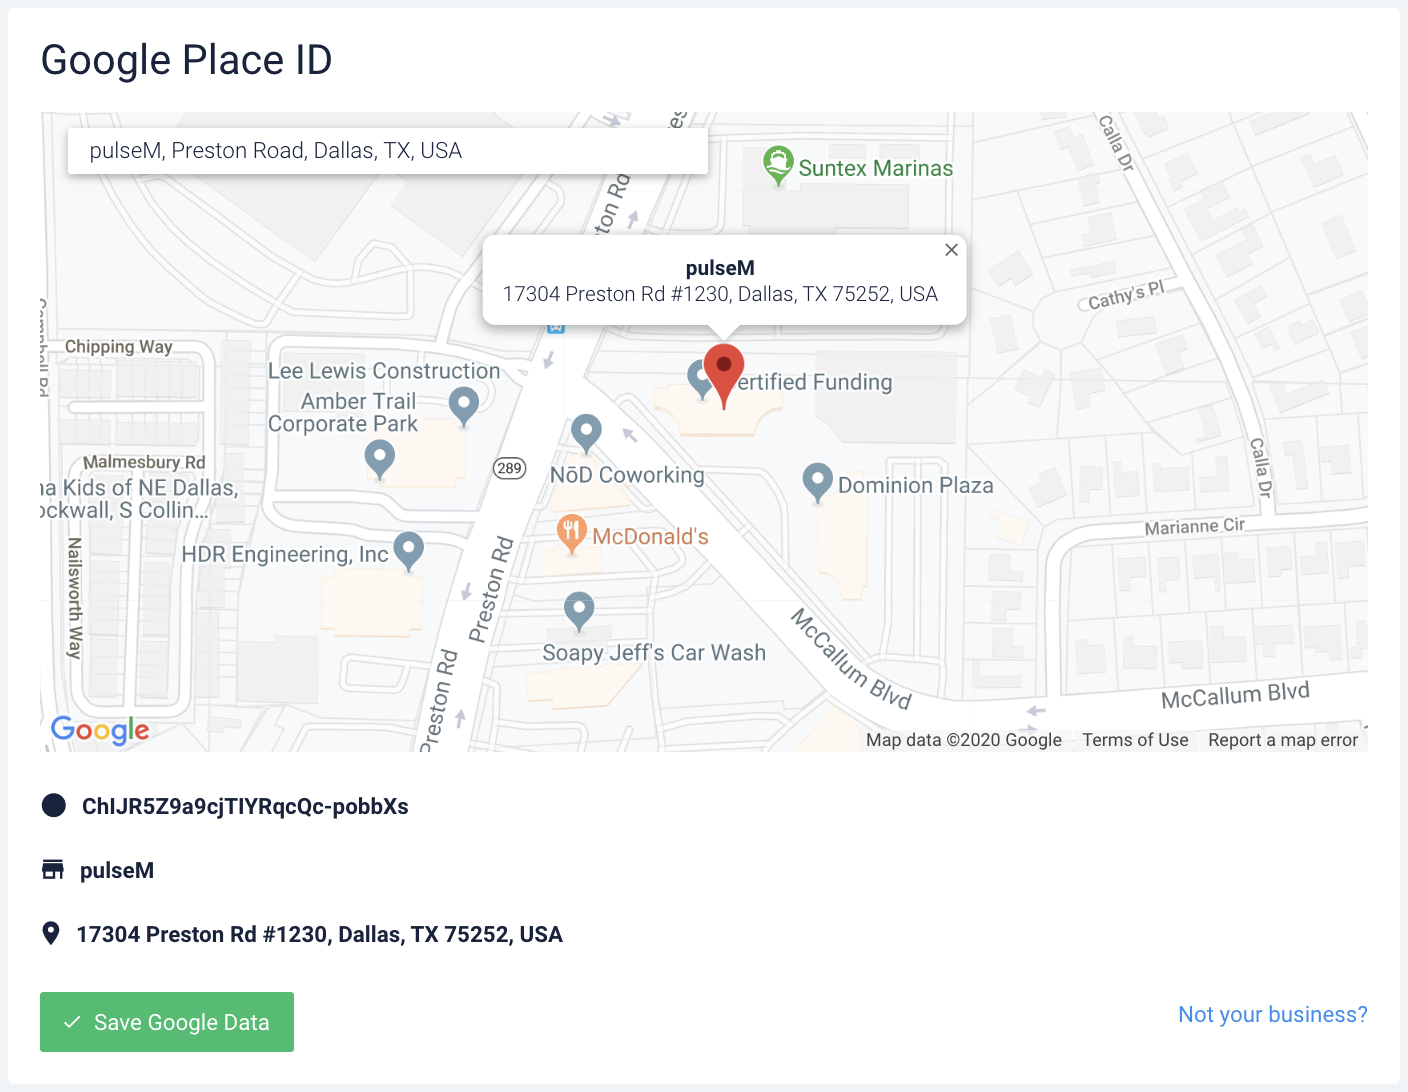This screenshot has width=1408, height=1092.
Task: Open the Terms of Use link
Action: point(1135,740)
